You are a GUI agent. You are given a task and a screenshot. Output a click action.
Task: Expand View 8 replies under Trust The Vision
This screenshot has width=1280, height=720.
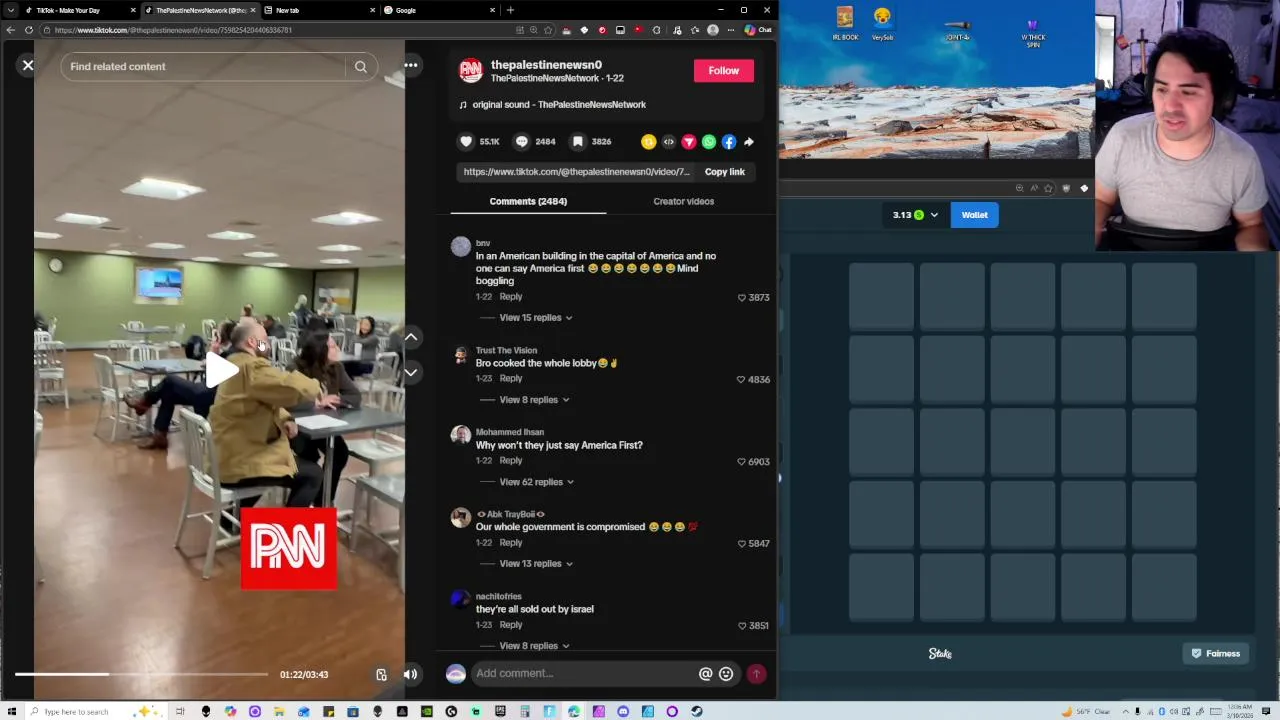point(534,399)
